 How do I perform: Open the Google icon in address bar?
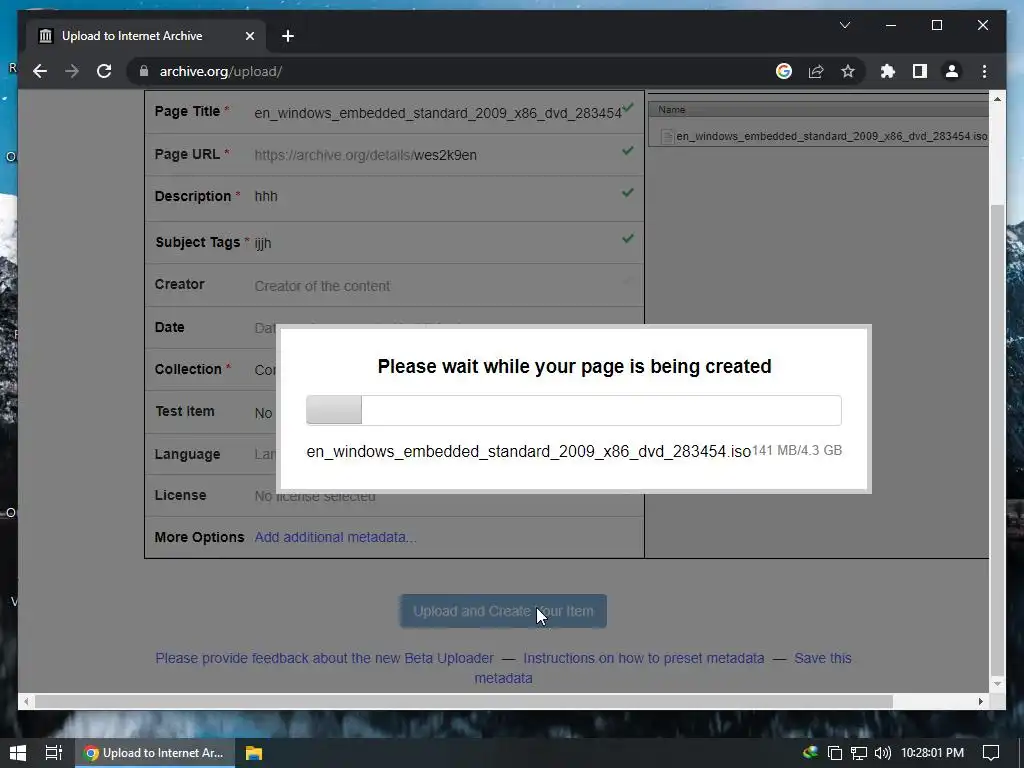click(x=784, y=71)
